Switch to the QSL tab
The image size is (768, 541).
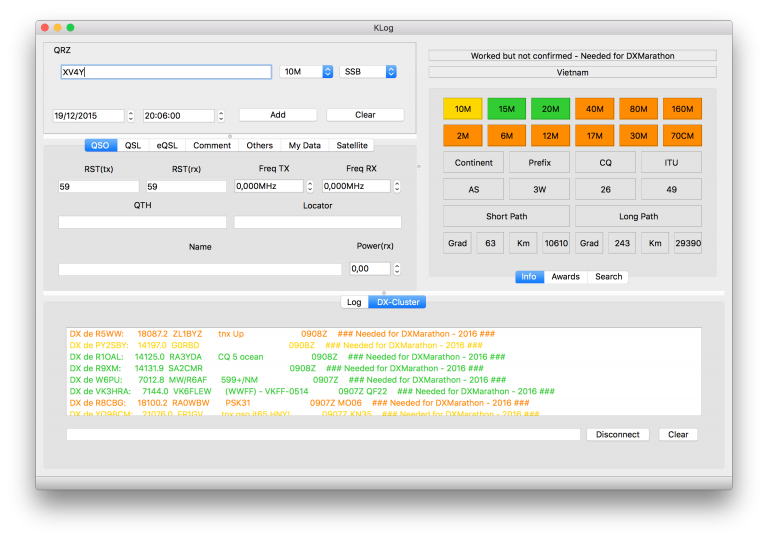pyautogui.click(x=133, y=145)
